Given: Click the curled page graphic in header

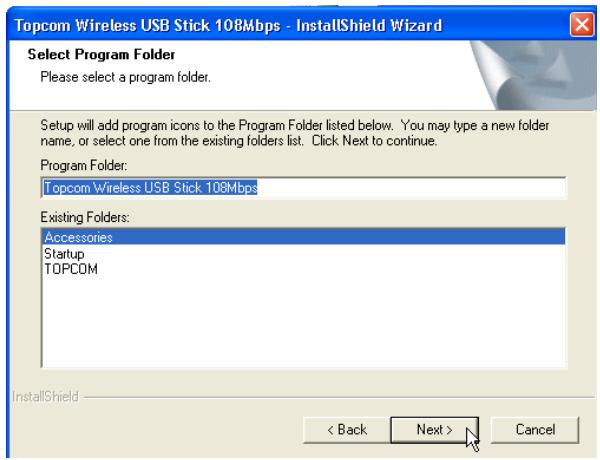Looking at the screenshot, I should tap(532, 75).
